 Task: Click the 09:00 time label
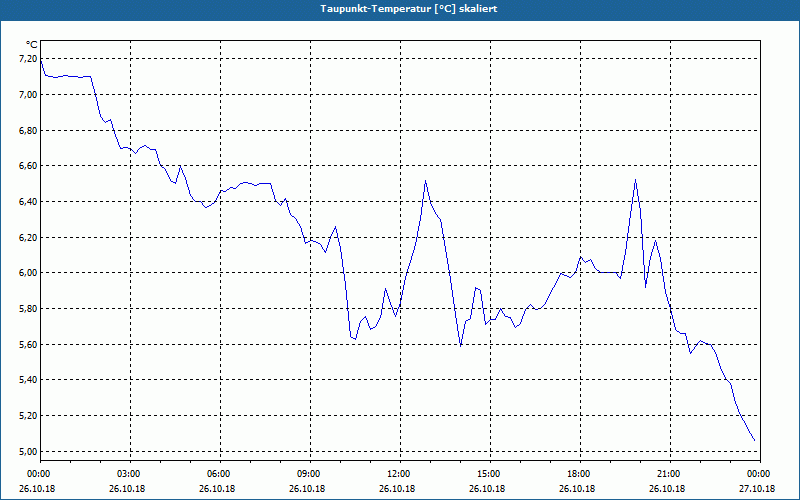pyautogui.click(x=308, y=474)
